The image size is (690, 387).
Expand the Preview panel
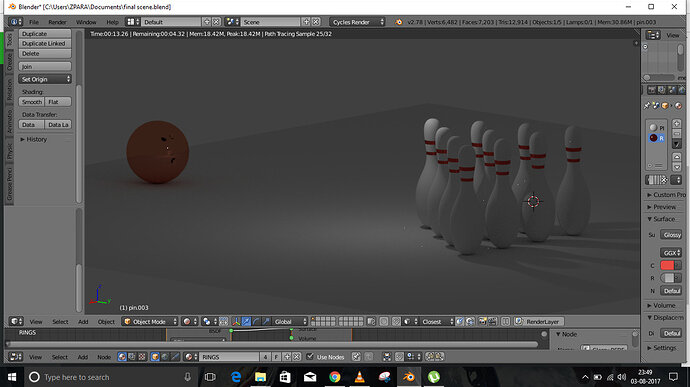pyautogui.click(x=661, y=206)
